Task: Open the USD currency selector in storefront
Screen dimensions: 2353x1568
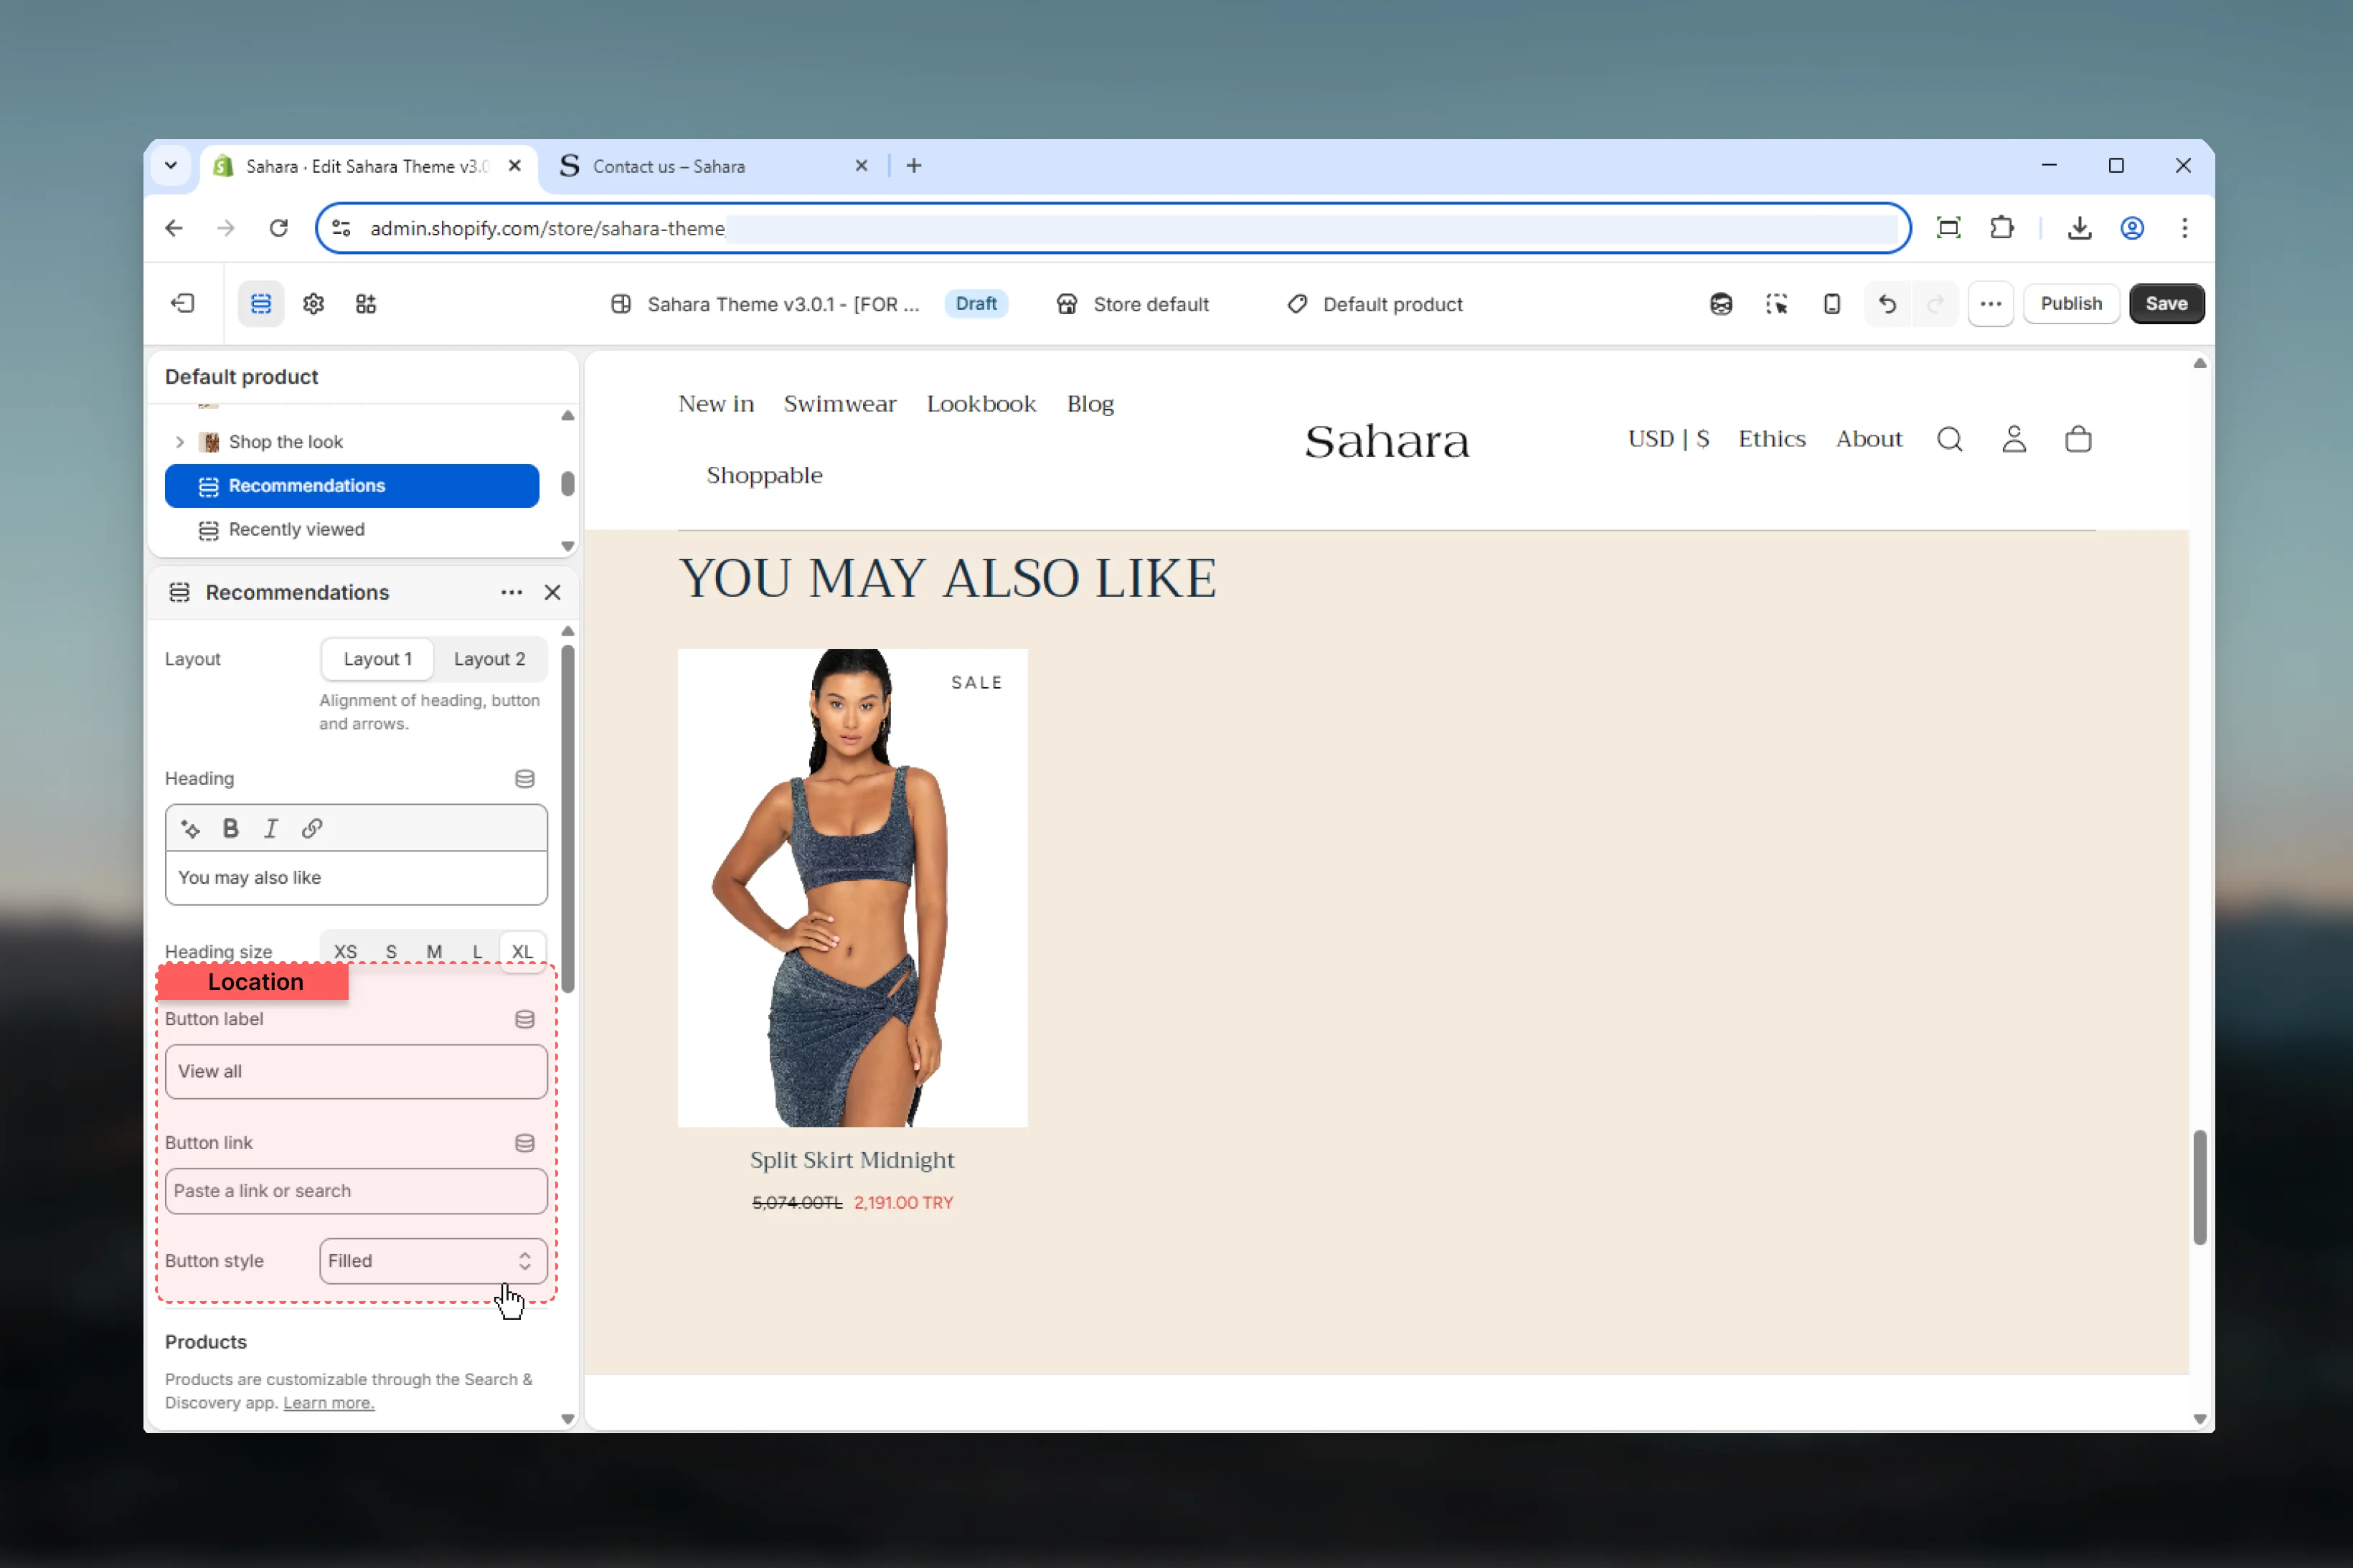Action: 1668,439
